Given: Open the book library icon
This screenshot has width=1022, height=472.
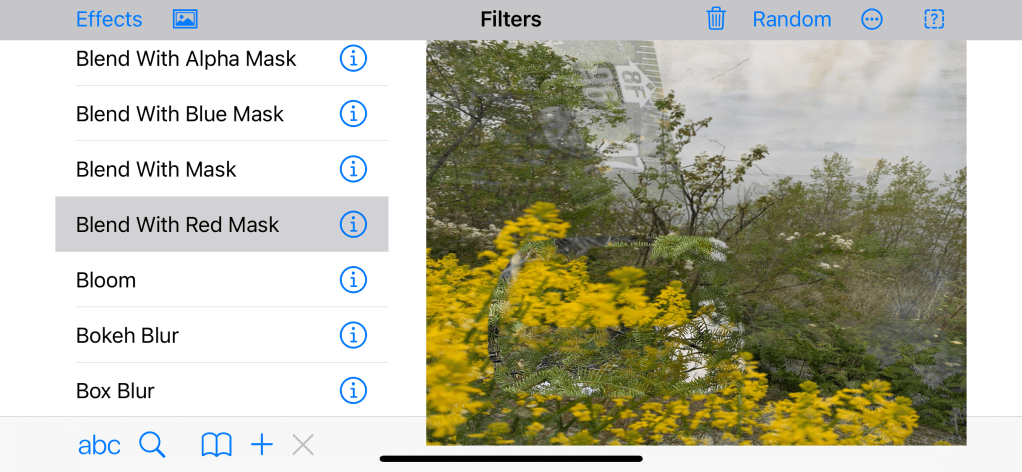Looking at the screenshot, I should click(216, 446).
